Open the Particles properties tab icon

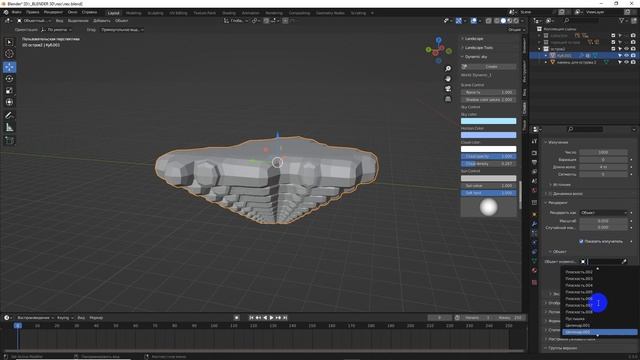pyautogui.click(x=534, y=233)
